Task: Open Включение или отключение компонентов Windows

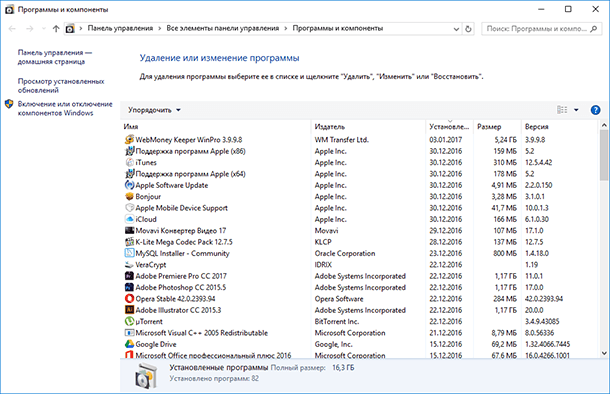Action: tap(65, 109)
